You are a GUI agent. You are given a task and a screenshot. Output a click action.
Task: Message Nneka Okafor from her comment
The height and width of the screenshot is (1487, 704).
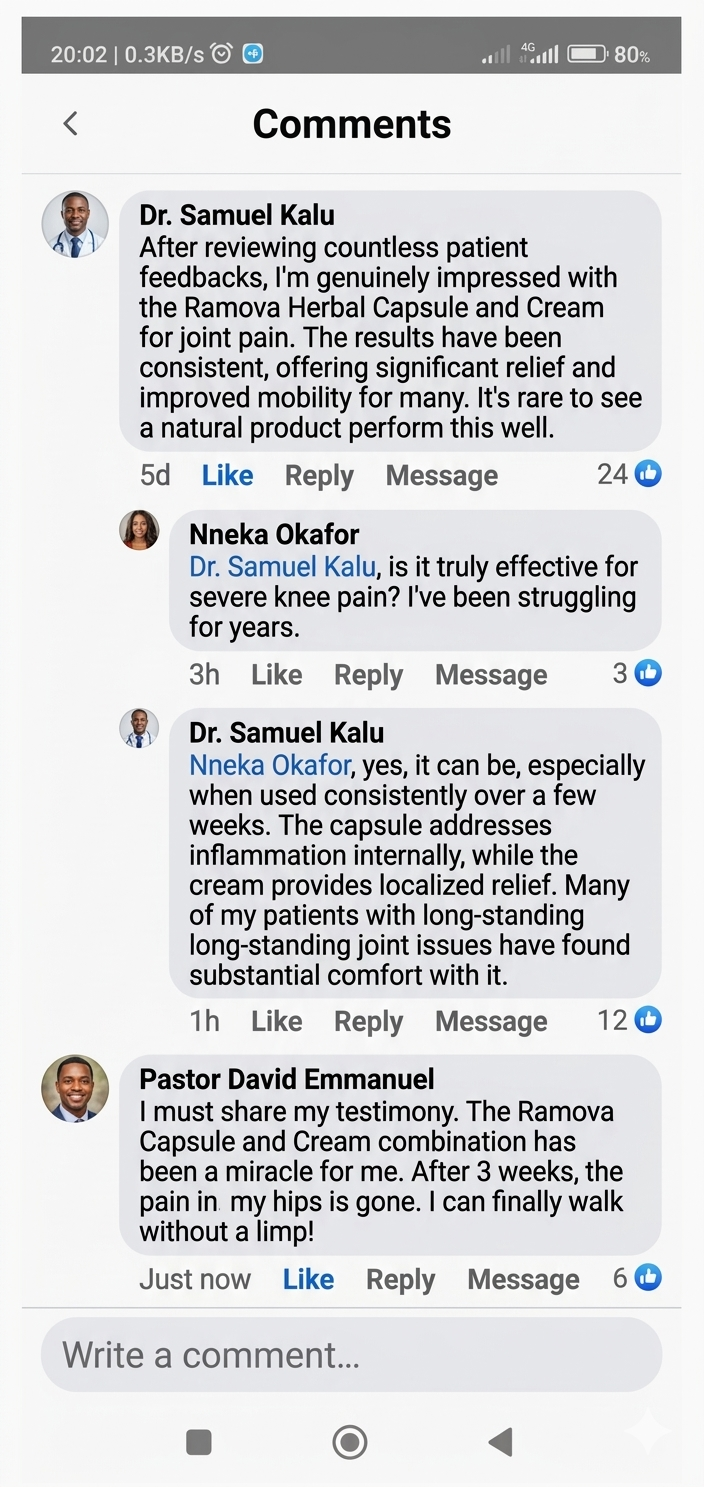pyautogui.click(x=491, y=675)
